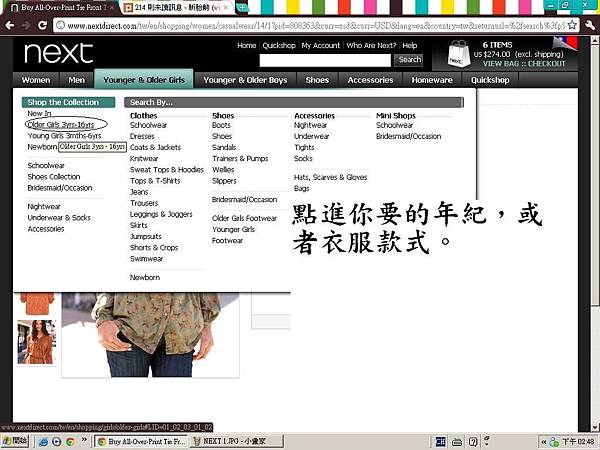
Task: Open Dresses under Clothes
Action: (x=142, y=136)
